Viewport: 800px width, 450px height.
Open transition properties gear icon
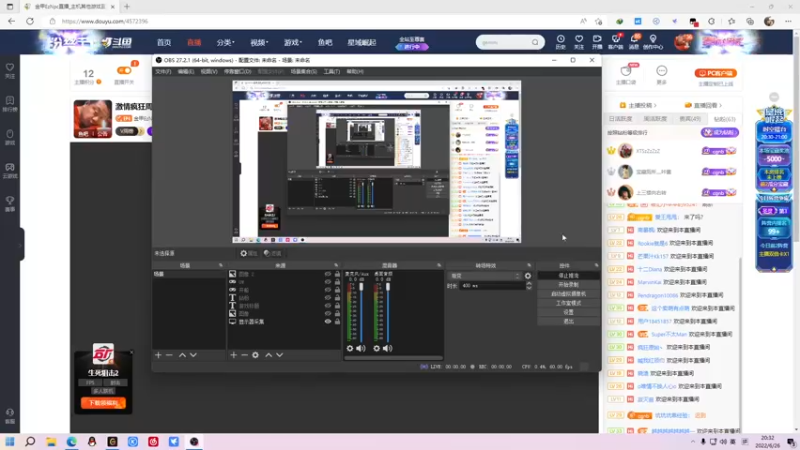pos(528,276)
